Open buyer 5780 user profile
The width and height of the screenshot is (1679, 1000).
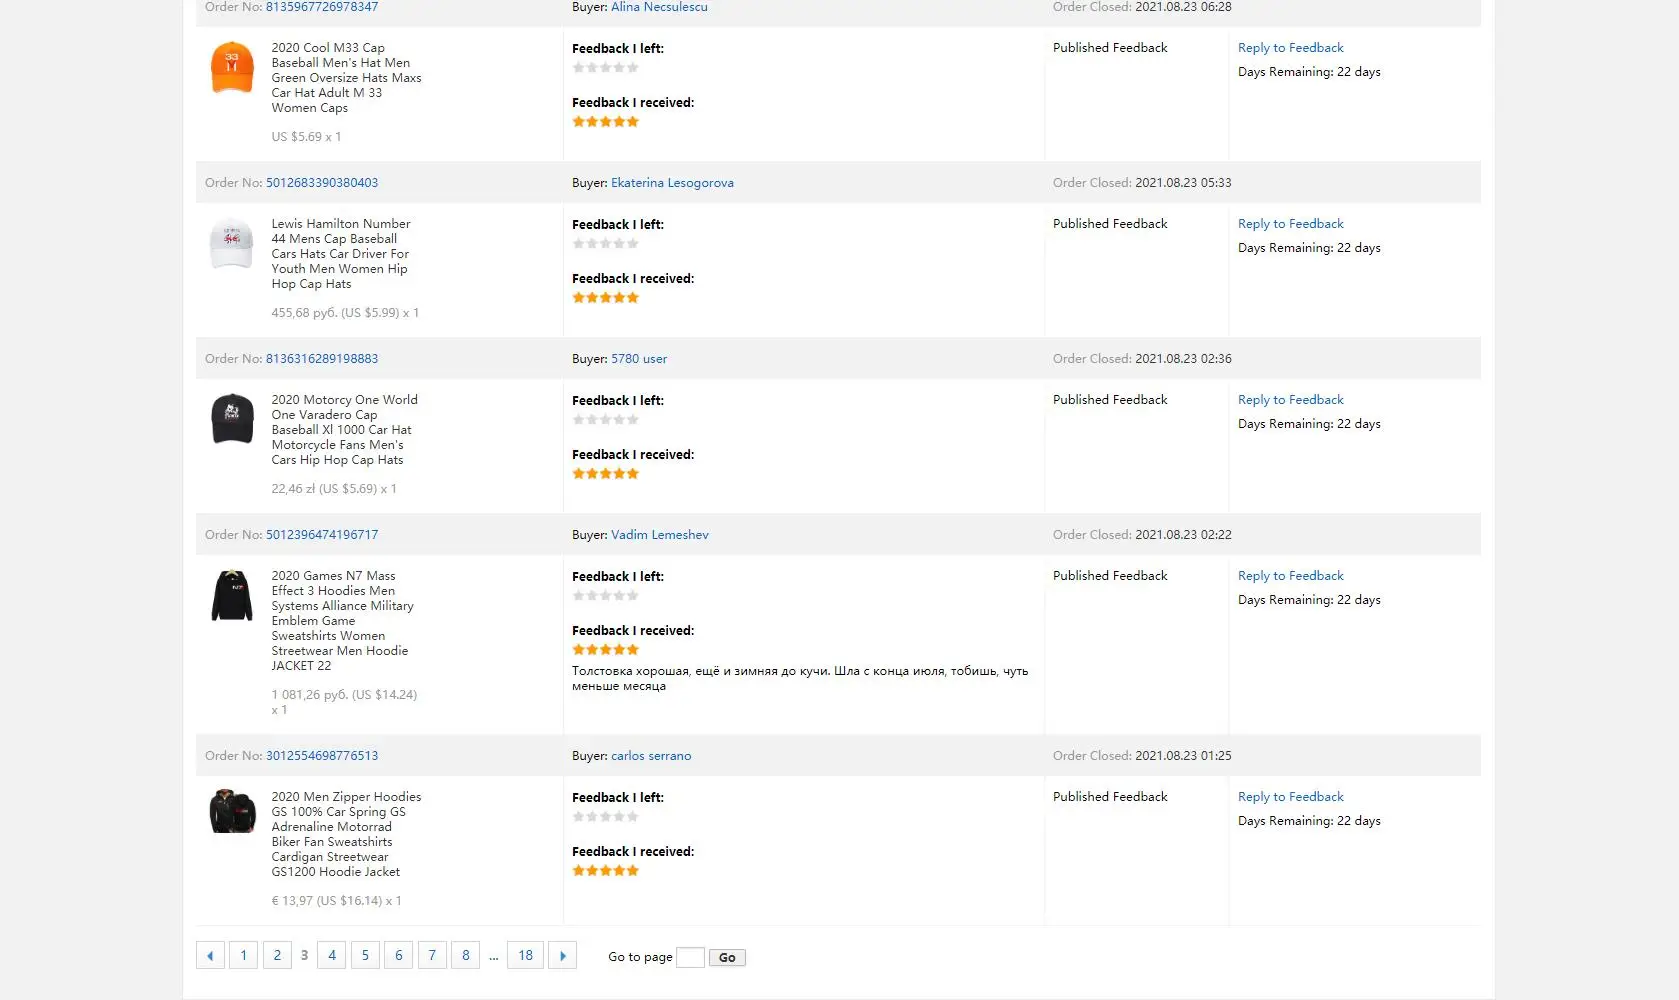coord(639,359)
